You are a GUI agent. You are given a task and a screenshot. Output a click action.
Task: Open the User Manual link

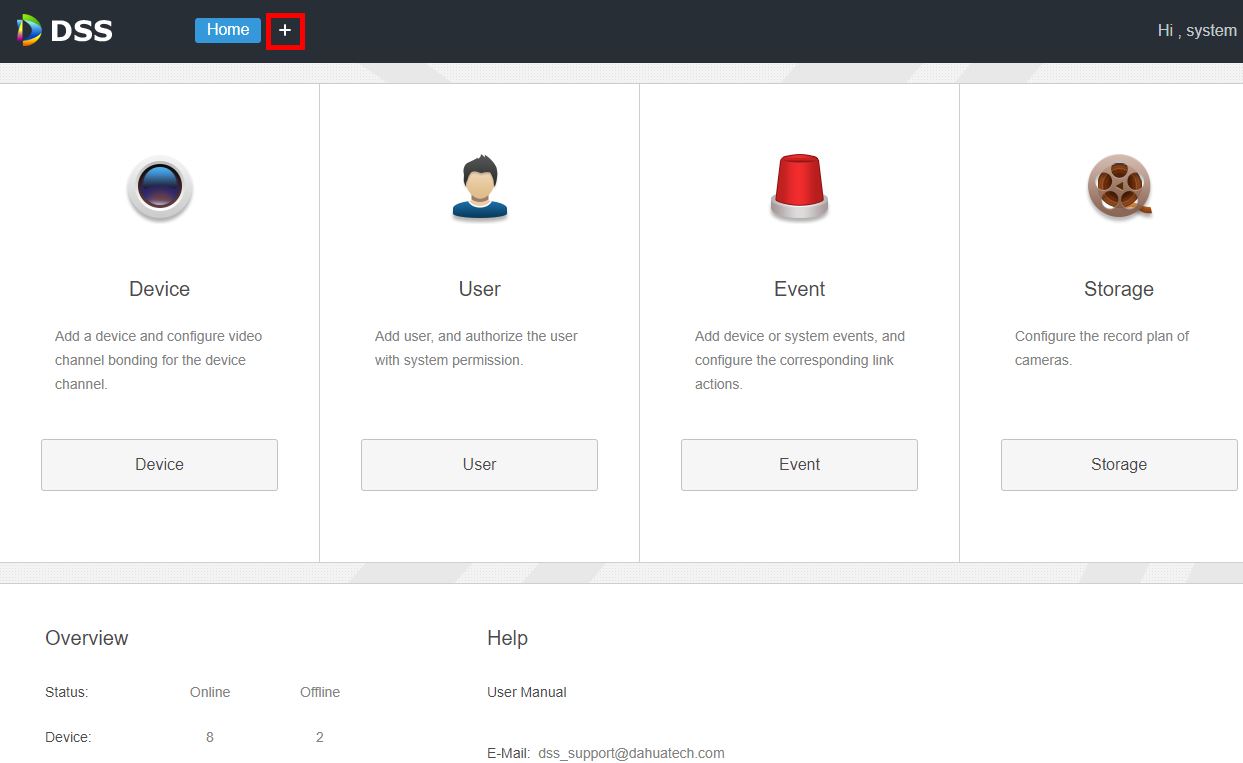[x=526, y=692]
